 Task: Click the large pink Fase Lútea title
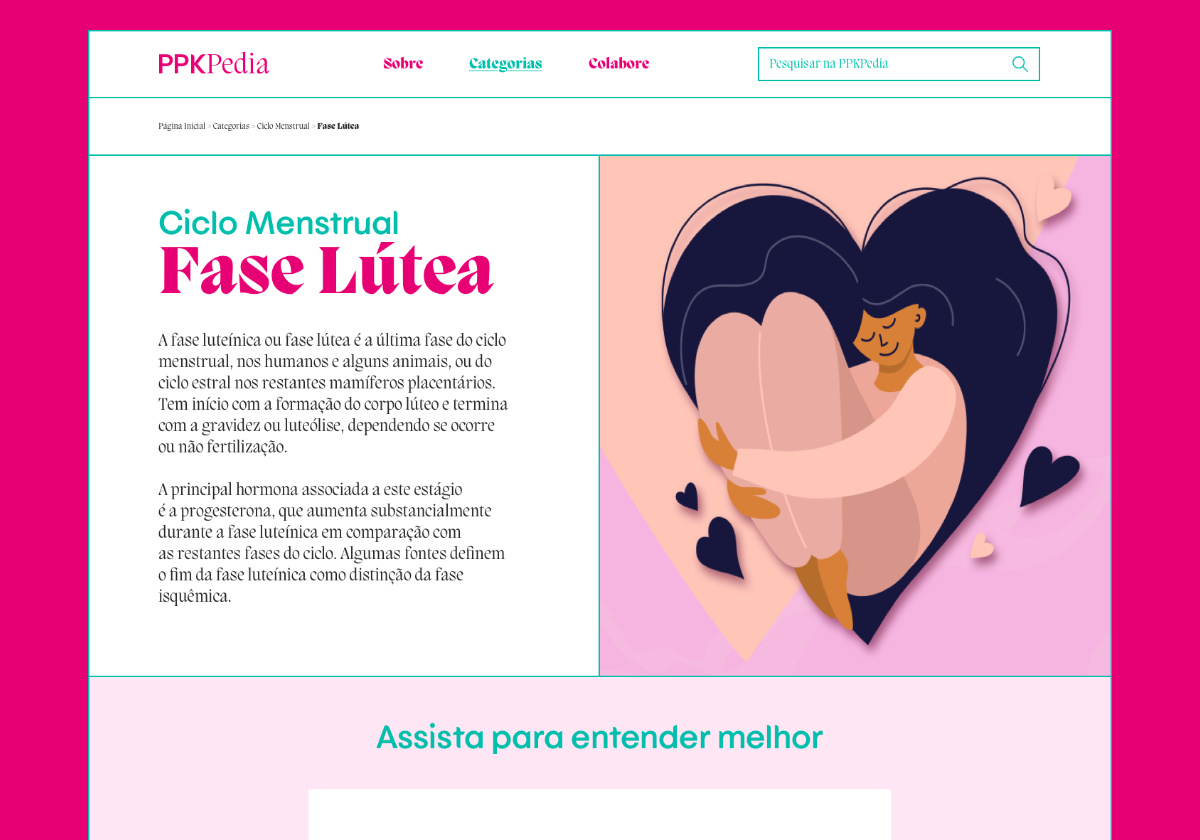tap(326, 269)
